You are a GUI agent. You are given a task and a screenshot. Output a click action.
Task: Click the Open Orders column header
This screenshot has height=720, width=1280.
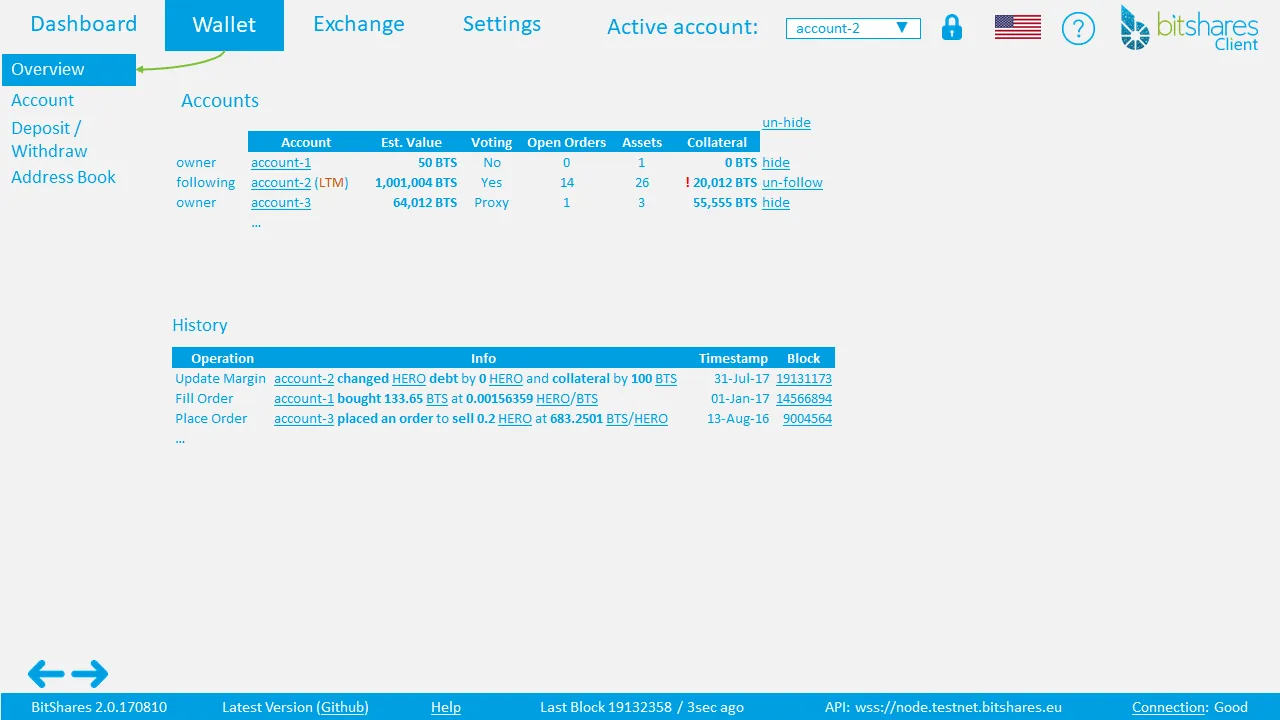point(566,142)
